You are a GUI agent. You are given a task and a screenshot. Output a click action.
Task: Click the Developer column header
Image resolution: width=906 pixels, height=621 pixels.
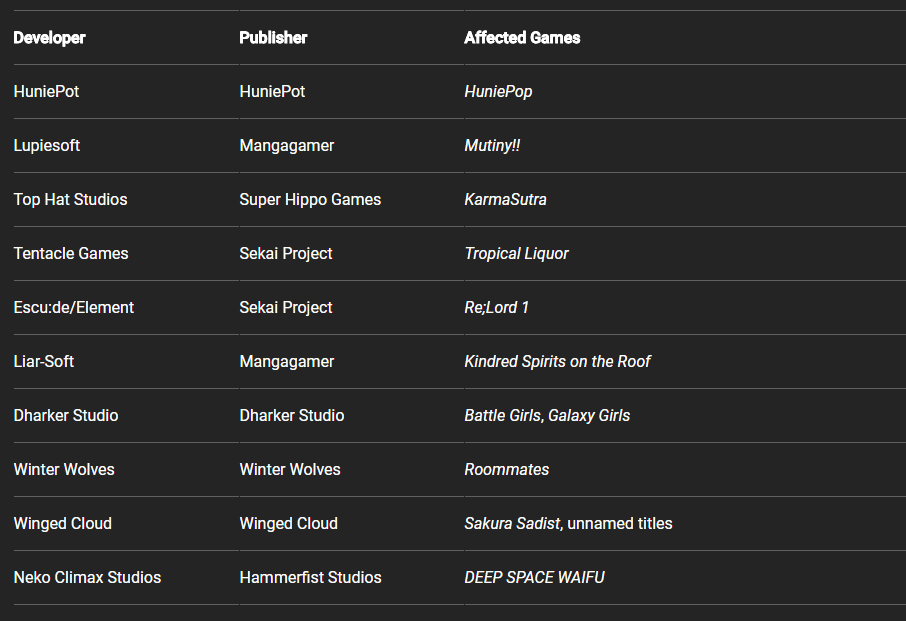coord(49,38)
